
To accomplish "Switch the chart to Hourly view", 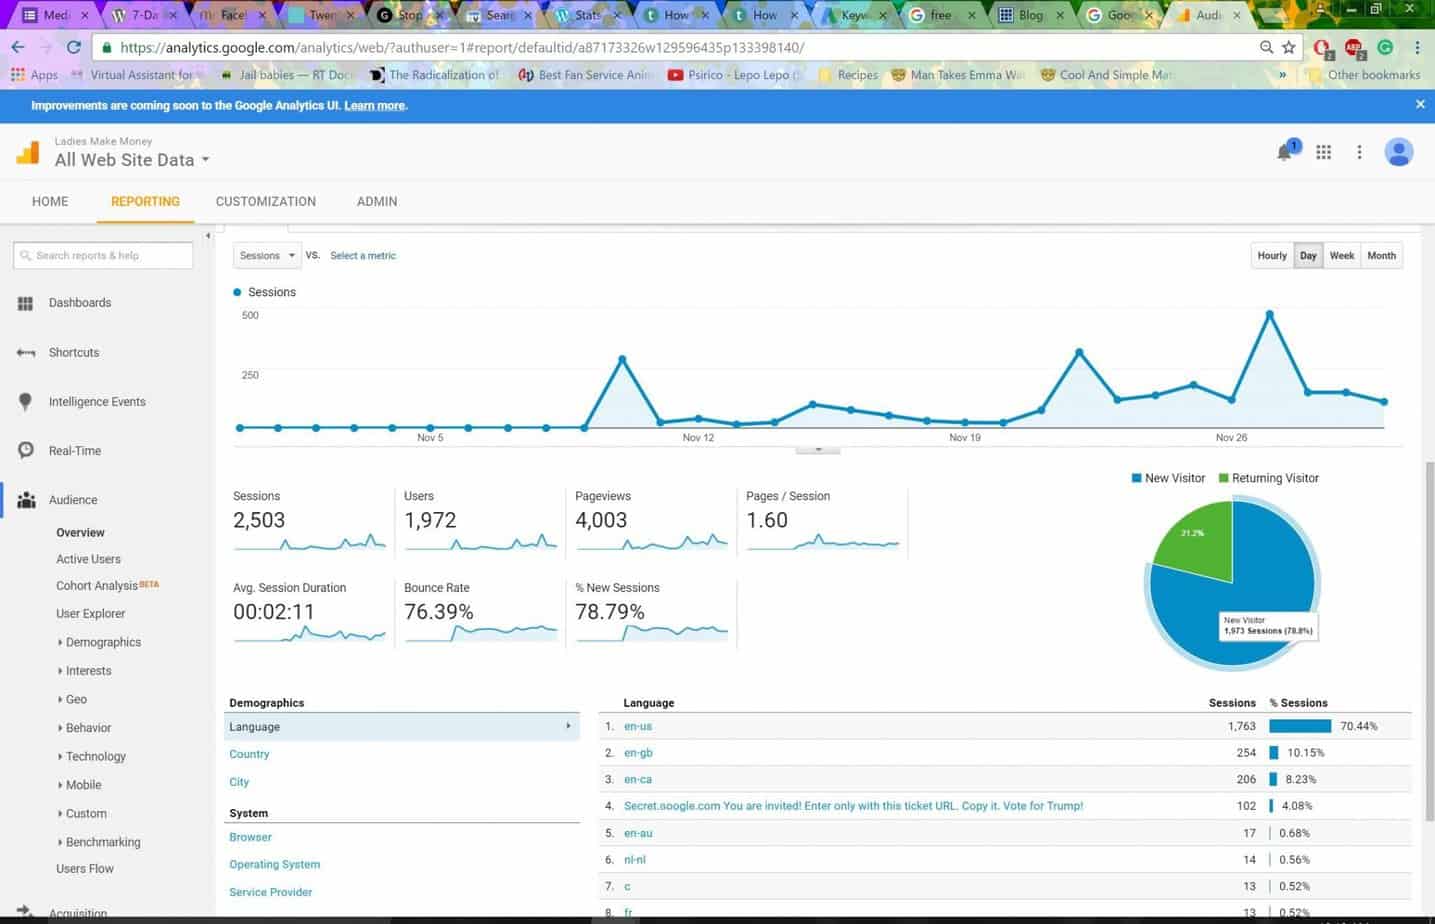I will pyautogui.click(x=1272, y=256).
